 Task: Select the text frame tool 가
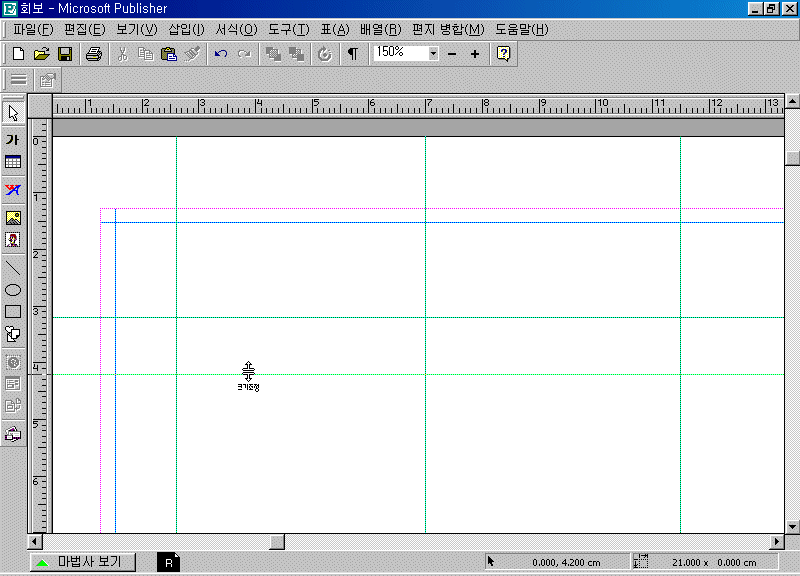pos(13,140)
